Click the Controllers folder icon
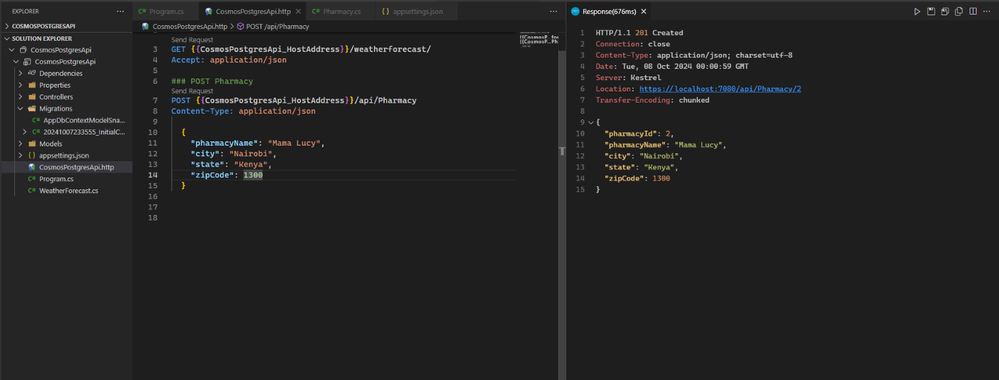The width and height of the screenshot is (999, 380). [x=32, y=97]
